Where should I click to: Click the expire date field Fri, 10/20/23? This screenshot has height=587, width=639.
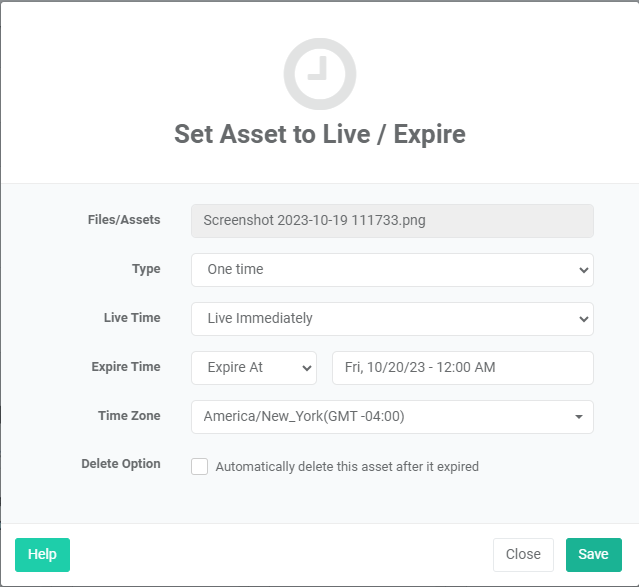point(462,367)
